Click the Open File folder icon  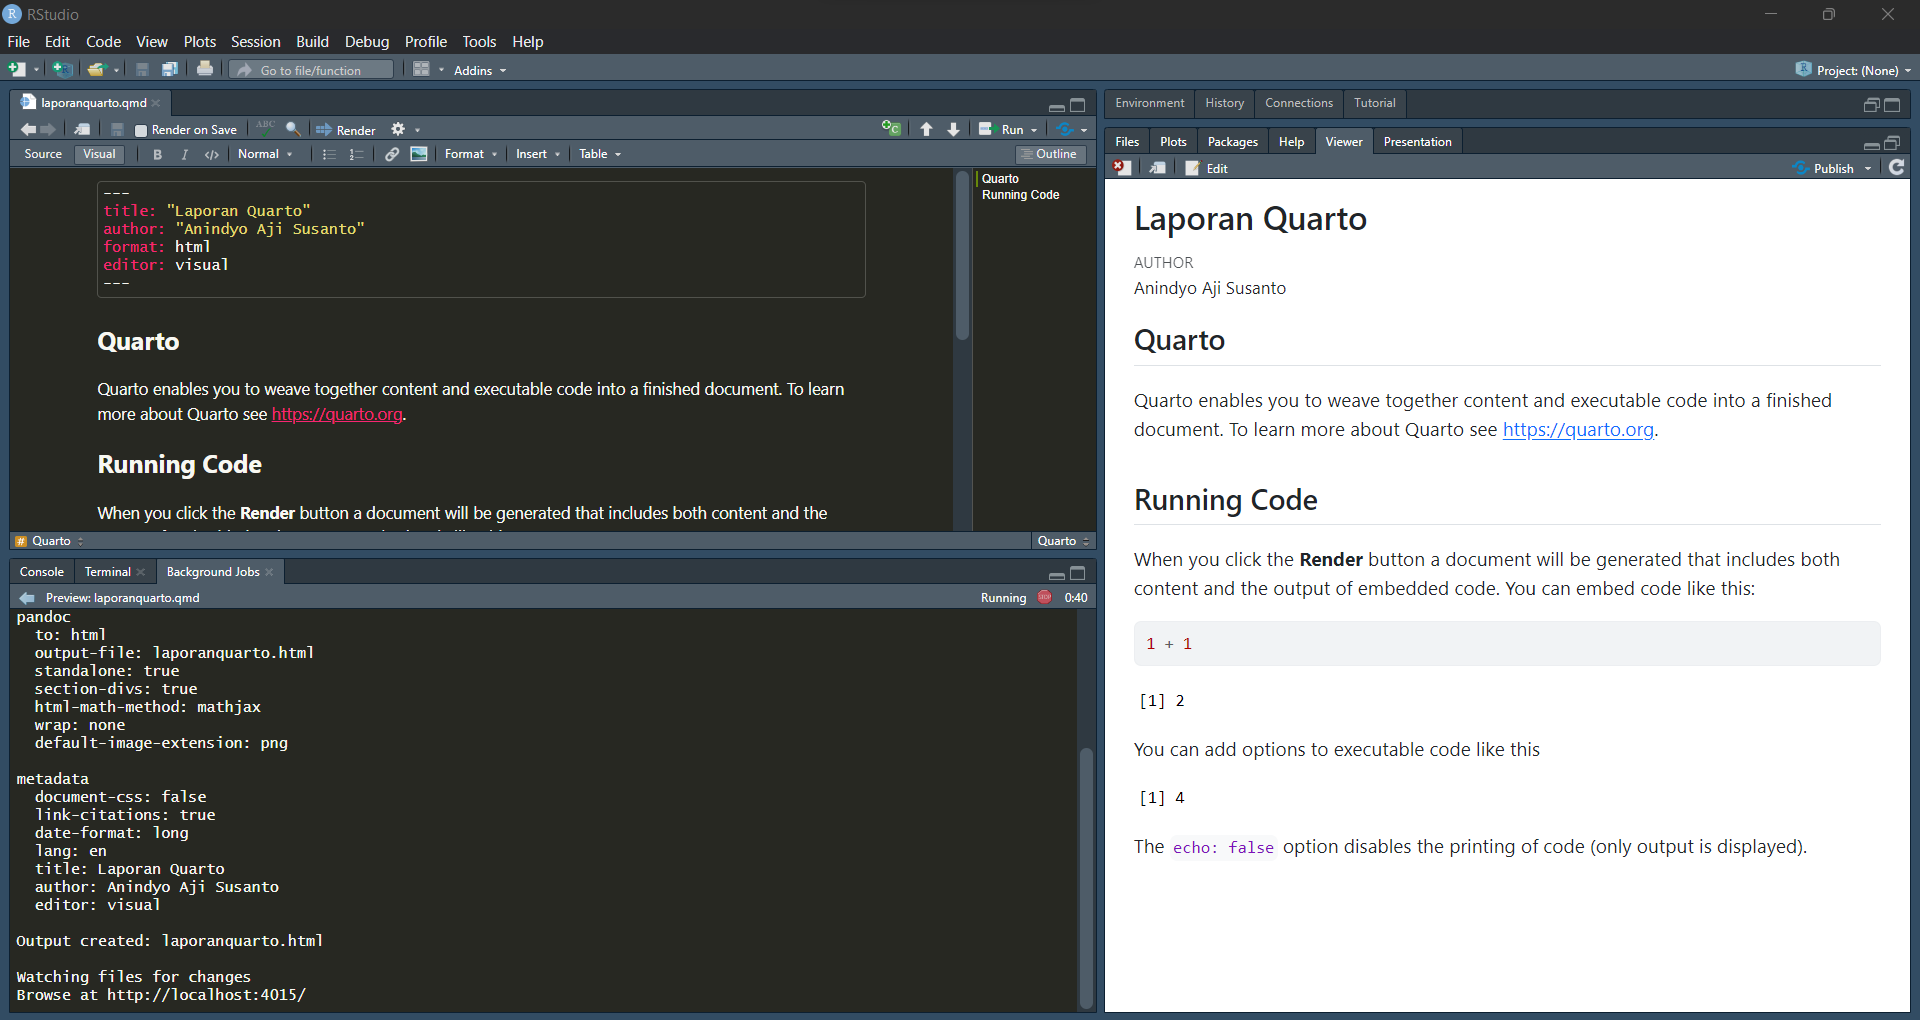[96, 70]
